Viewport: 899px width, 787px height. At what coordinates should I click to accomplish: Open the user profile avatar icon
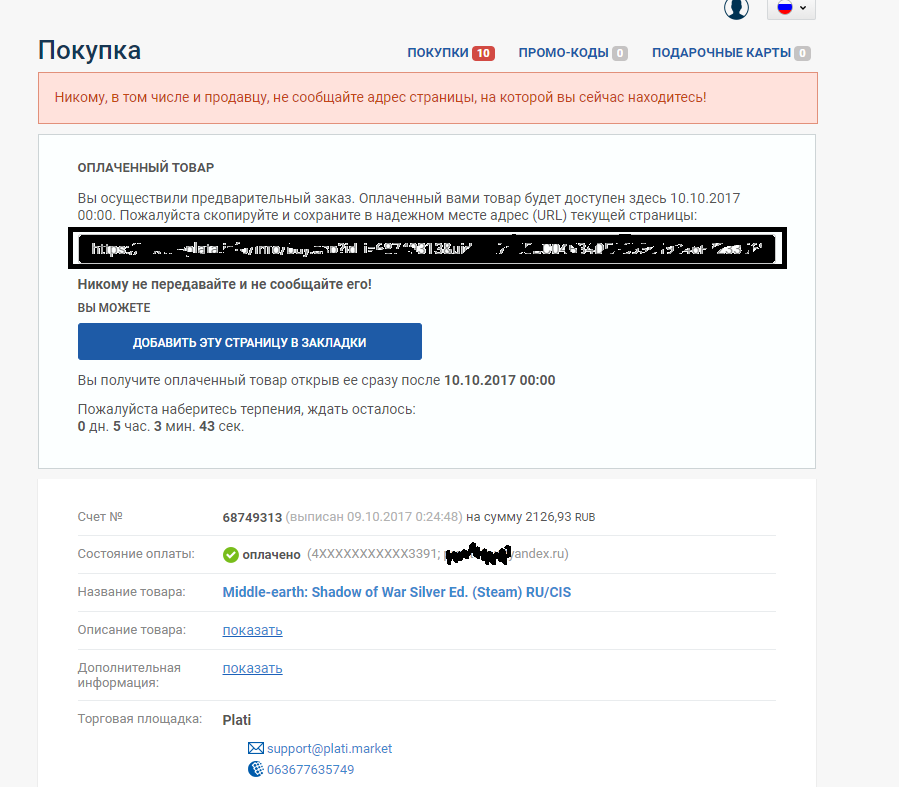pyautogui.click(x=736, y=9)
